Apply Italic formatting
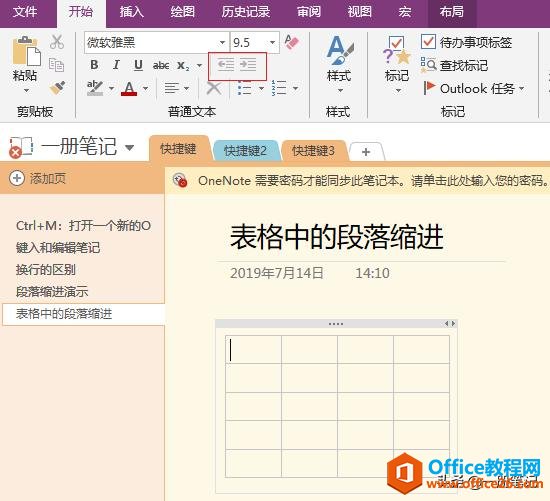 (116, 65)
